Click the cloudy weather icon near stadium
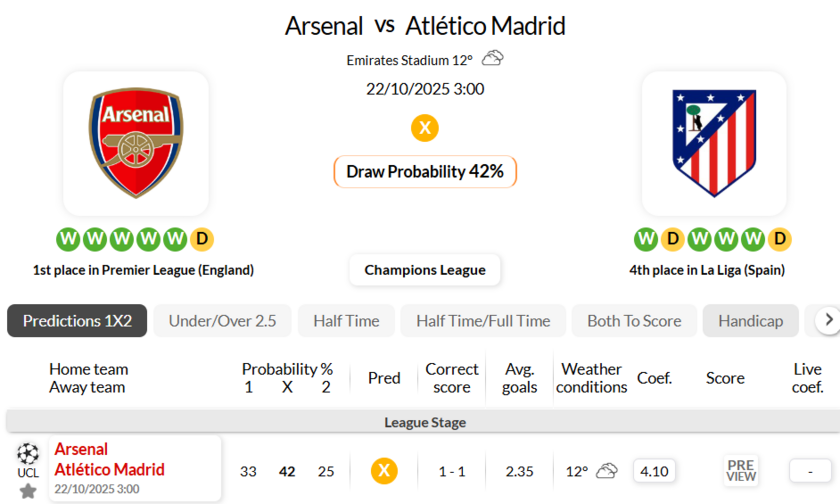This screenshot has width=840, height=504. [492, 59]
